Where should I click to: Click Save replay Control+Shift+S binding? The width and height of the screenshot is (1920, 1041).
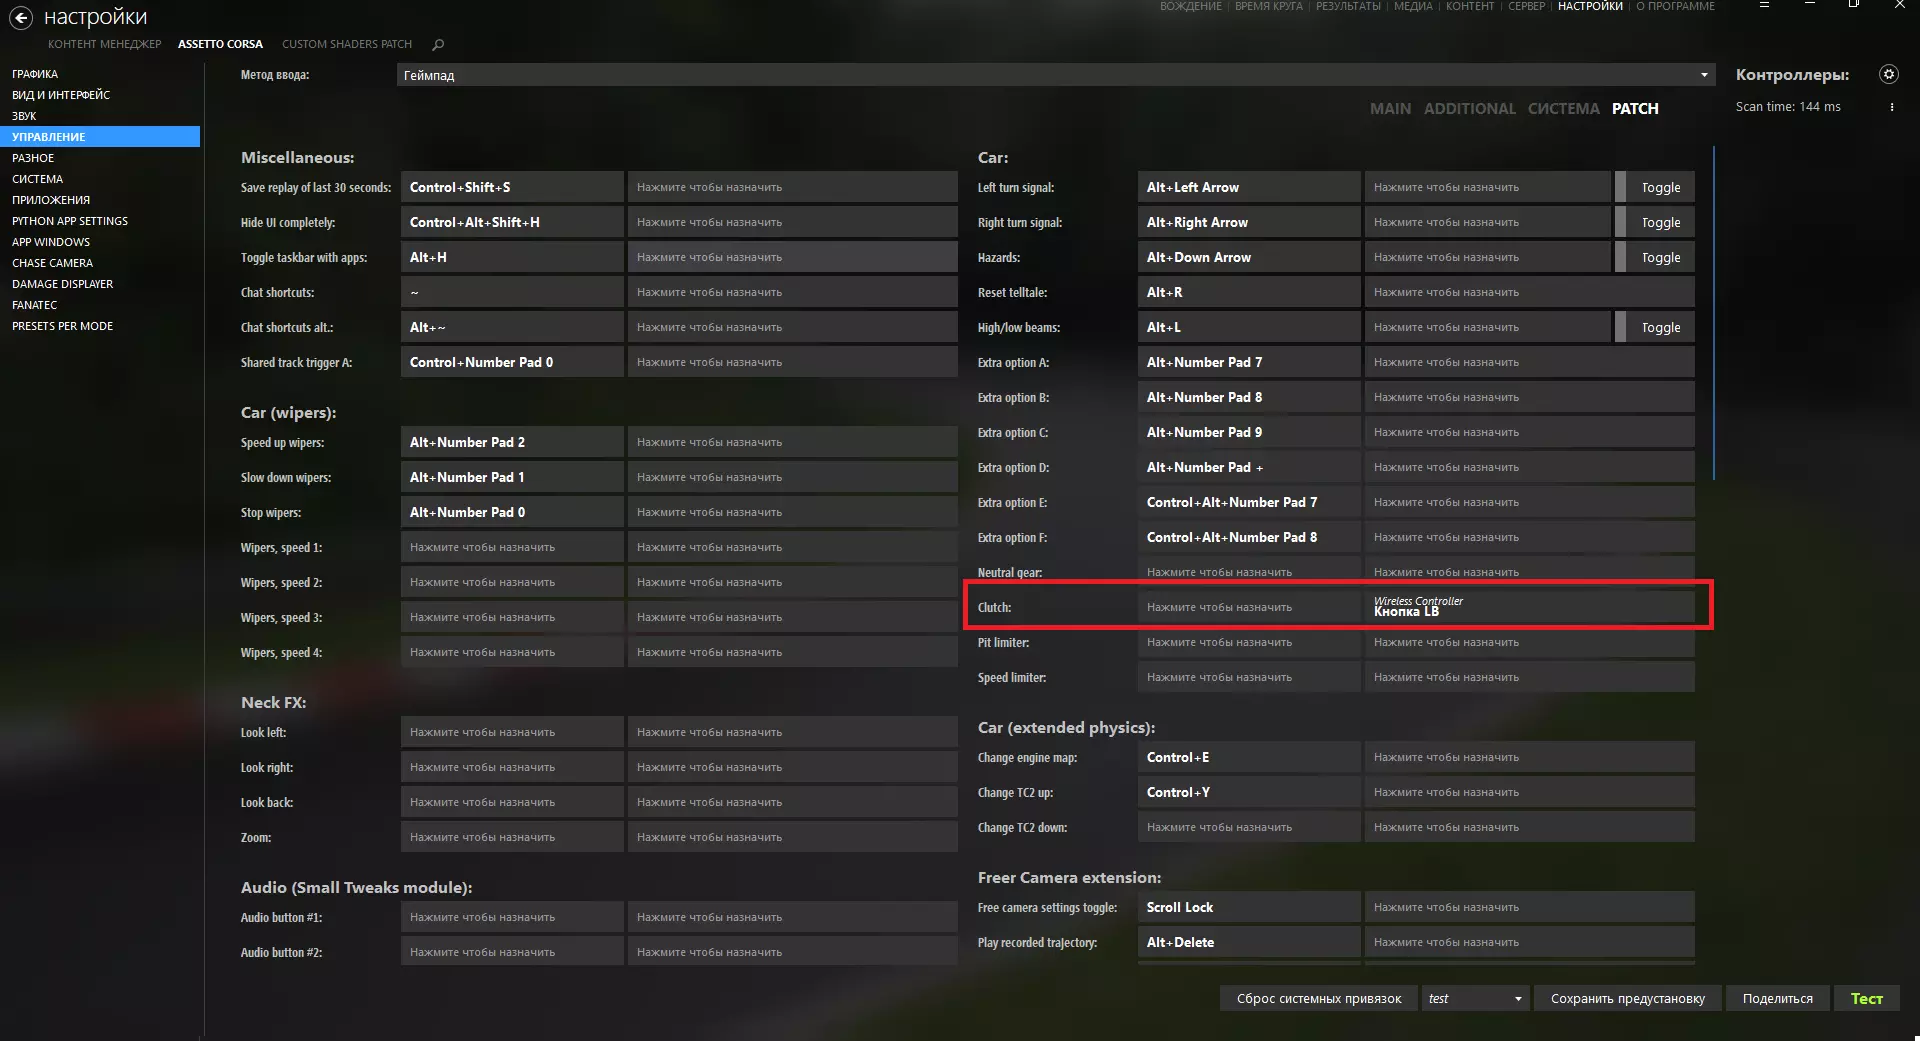(x=512, y=187)
